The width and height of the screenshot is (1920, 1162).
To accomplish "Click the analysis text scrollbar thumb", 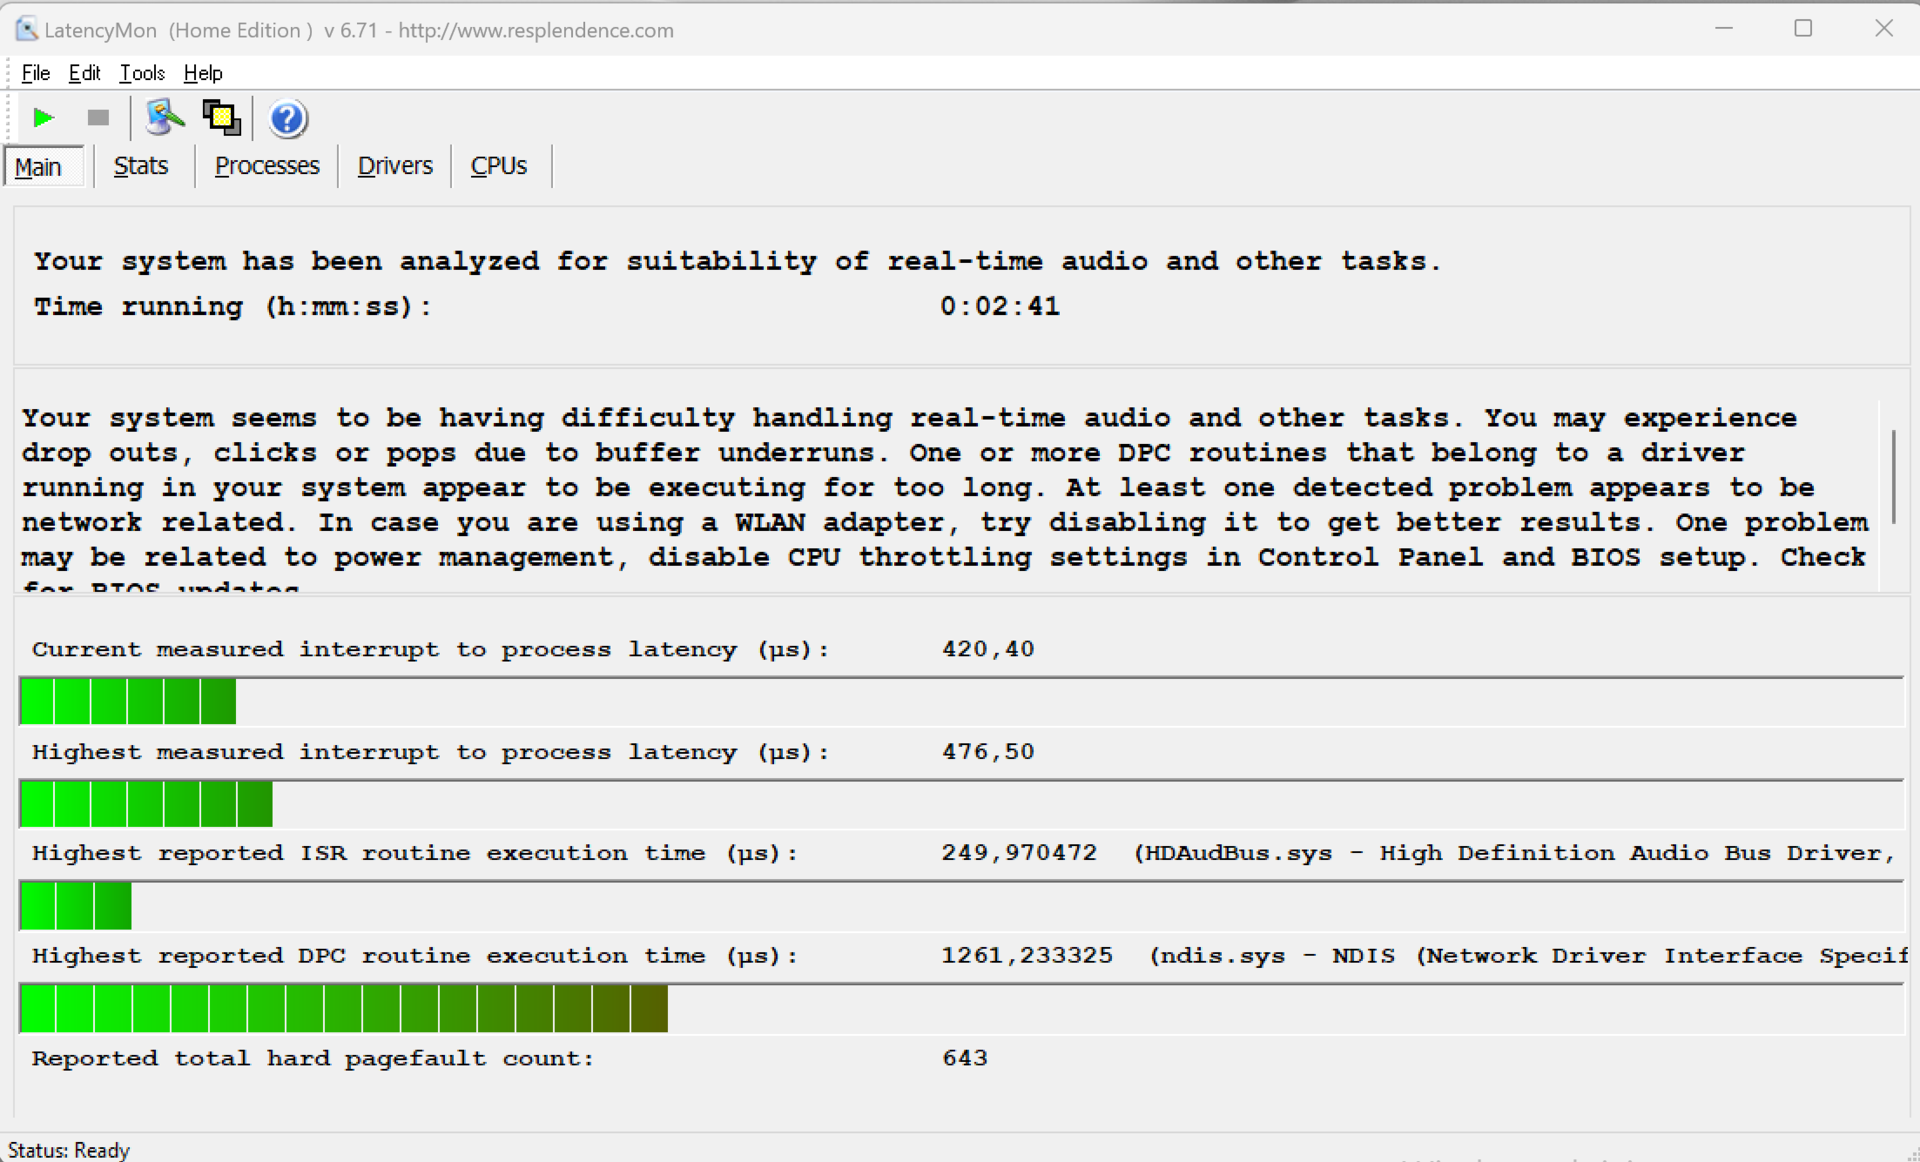I will point(1893,476).
